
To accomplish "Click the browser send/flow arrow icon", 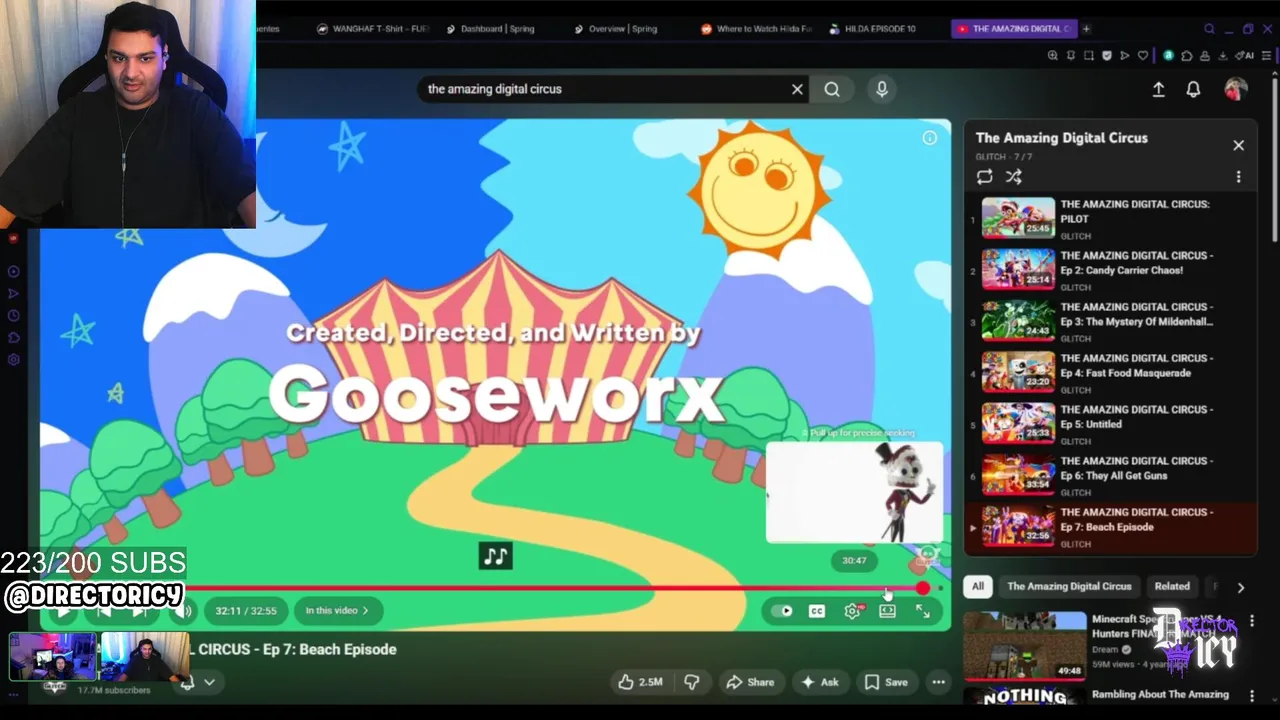I will tap(1125, 55).
